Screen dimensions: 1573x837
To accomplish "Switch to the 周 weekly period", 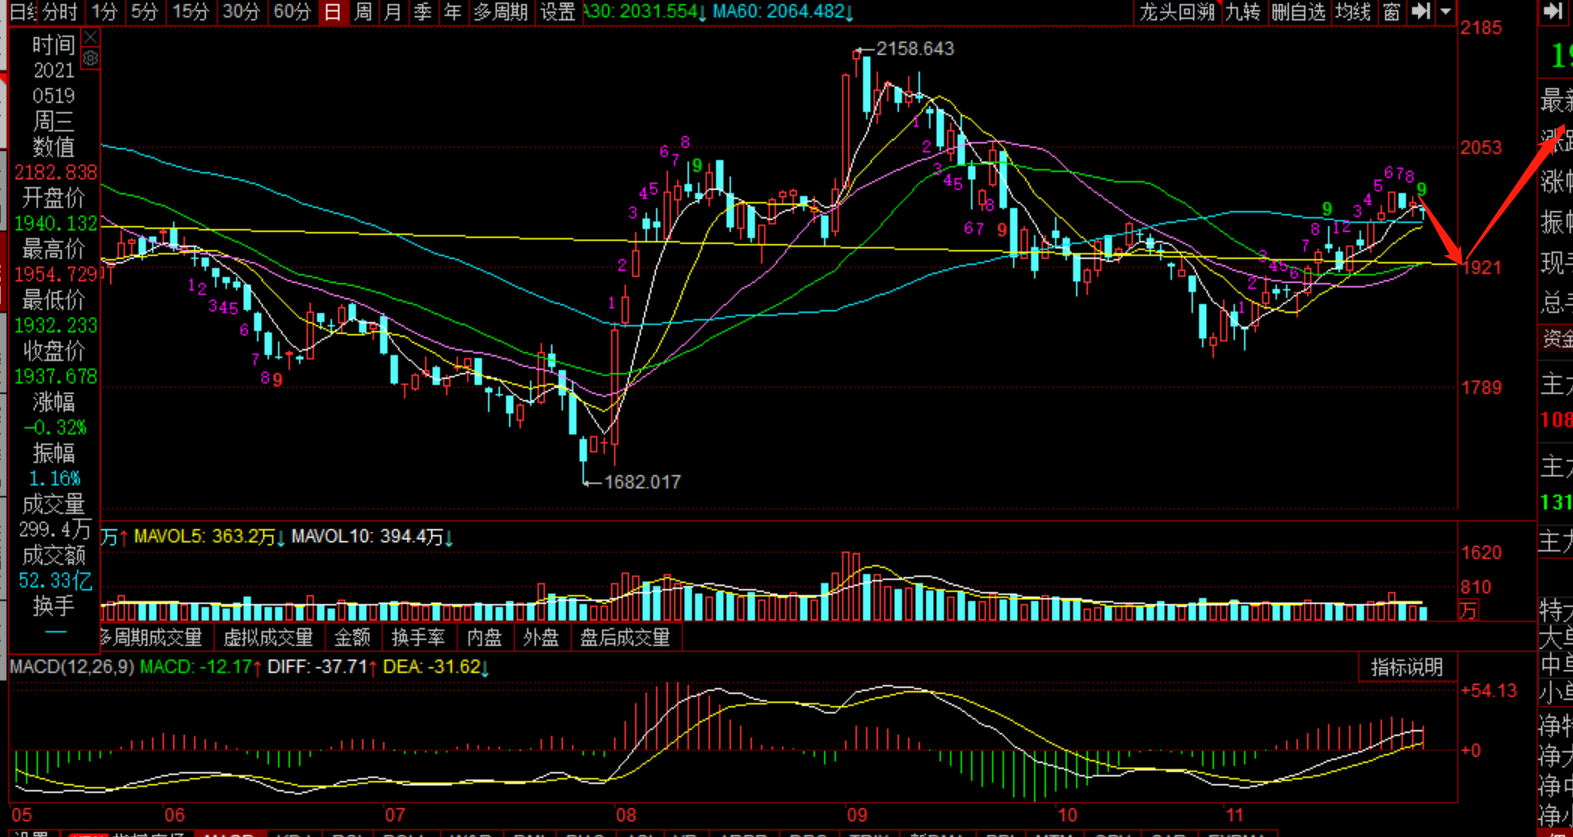I will click(363, 12).
